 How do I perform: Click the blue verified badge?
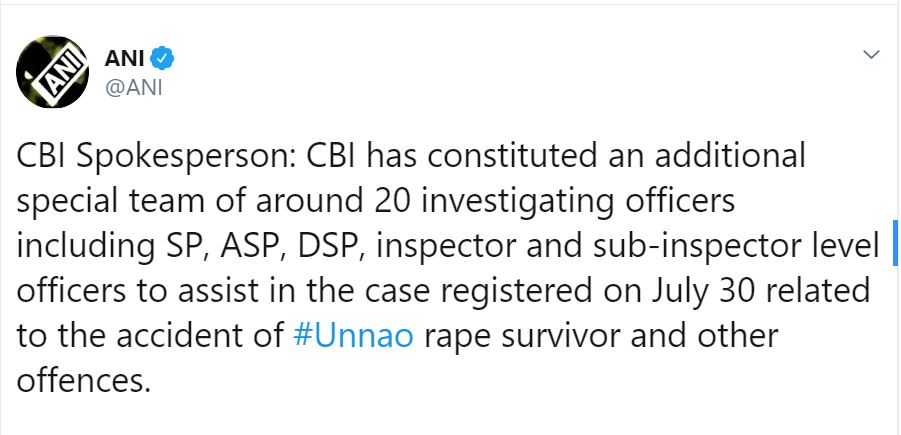click(x=162, y=58)
